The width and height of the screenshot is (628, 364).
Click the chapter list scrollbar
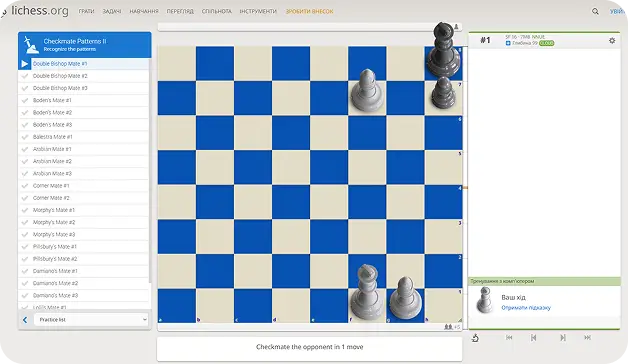pos(150,170)
